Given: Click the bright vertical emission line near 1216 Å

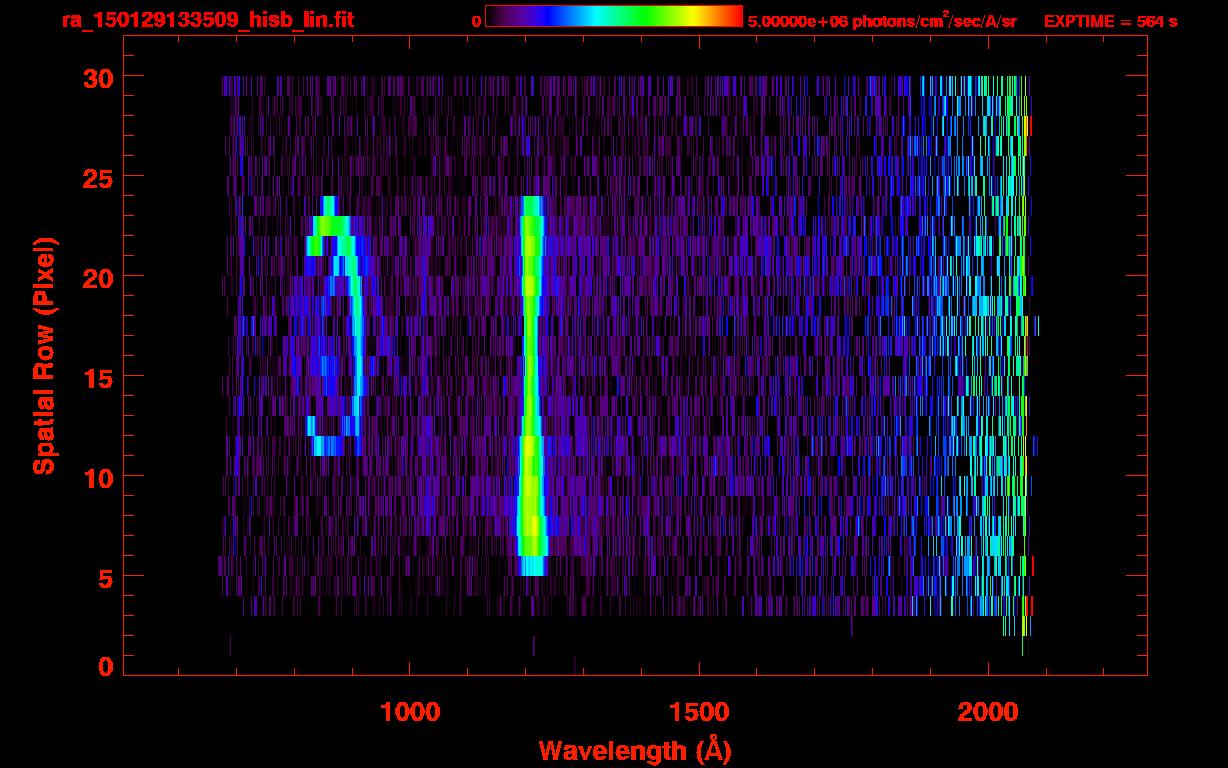Looking at the screenshot, I should 531,386.
